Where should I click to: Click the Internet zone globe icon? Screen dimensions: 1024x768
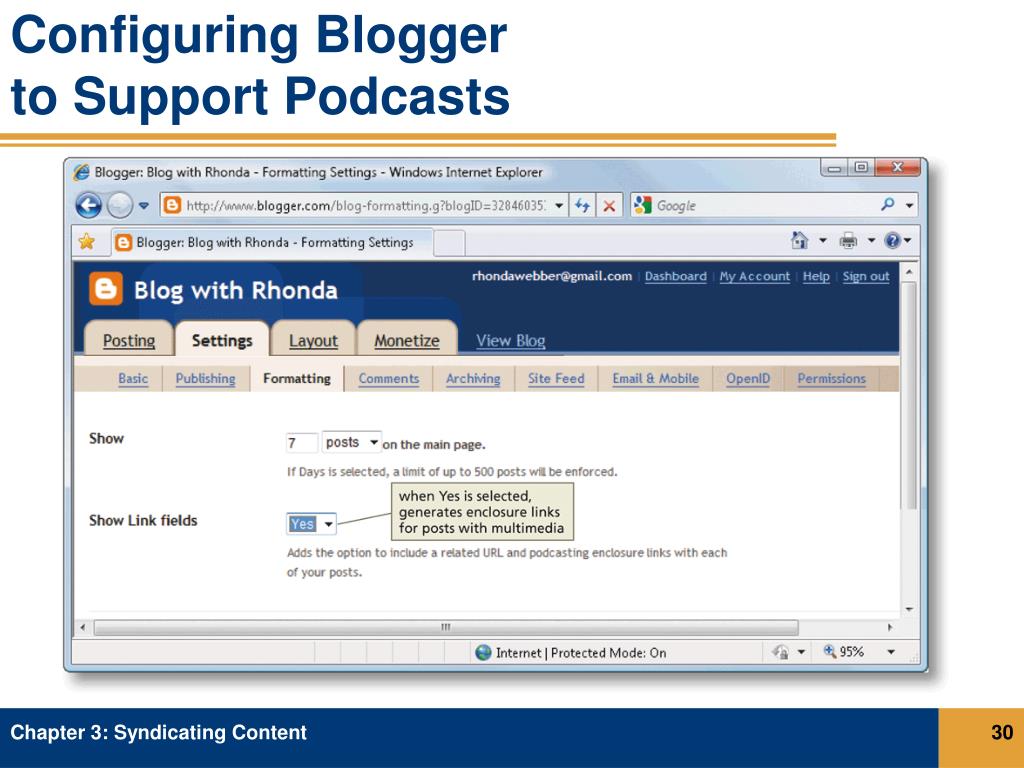[x=483, y=652]
